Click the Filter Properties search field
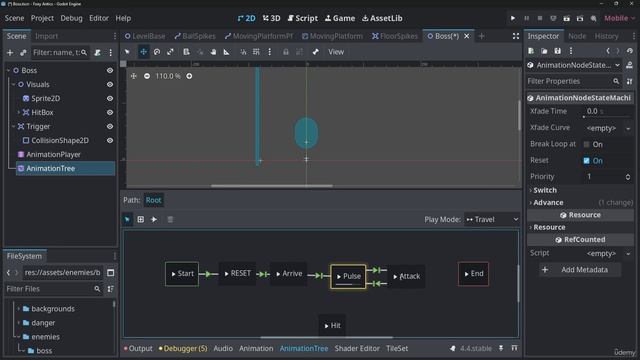This screenshot has width=640, height=360. 573,82
